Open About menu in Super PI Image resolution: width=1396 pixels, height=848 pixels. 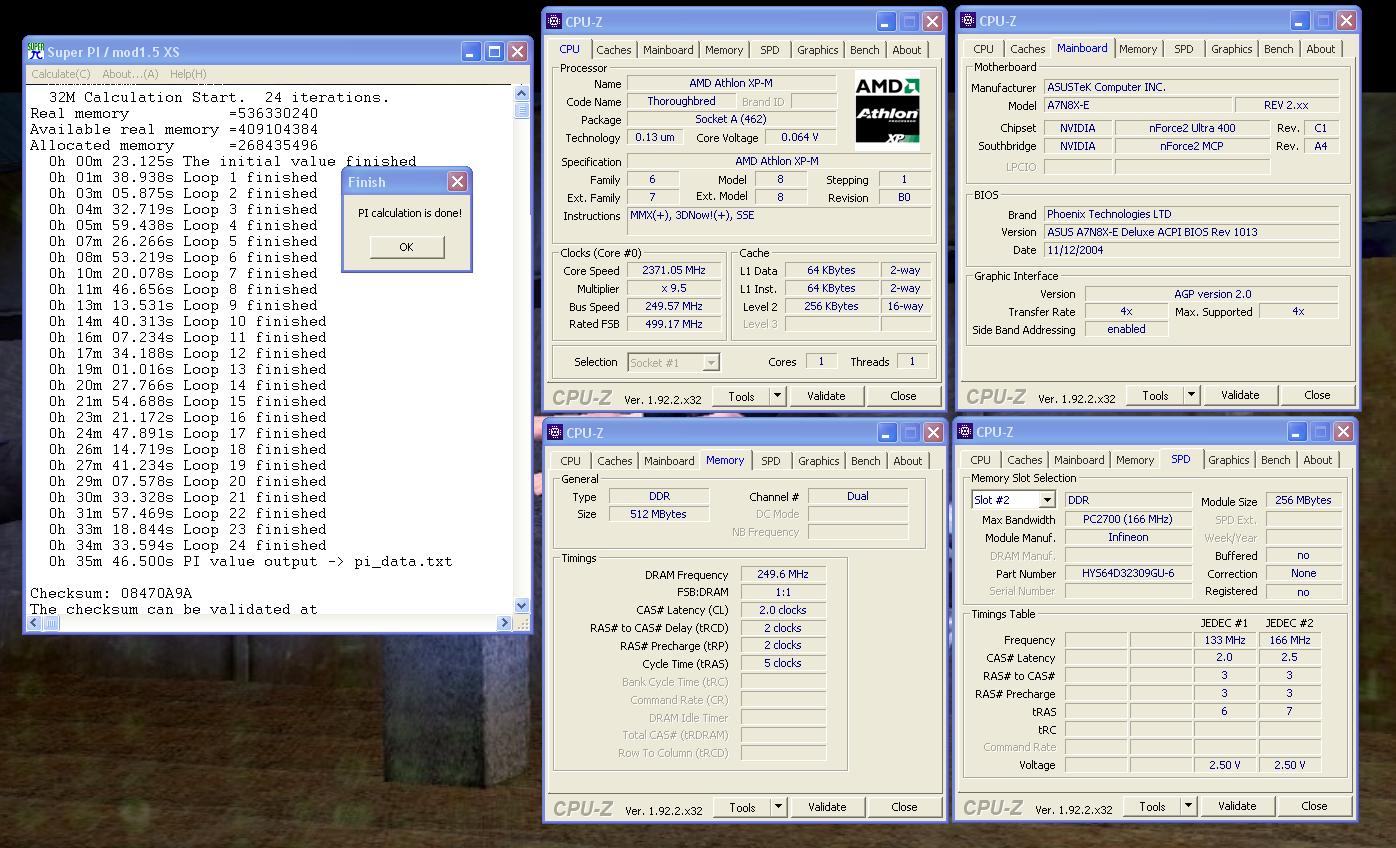pos(130,74)
